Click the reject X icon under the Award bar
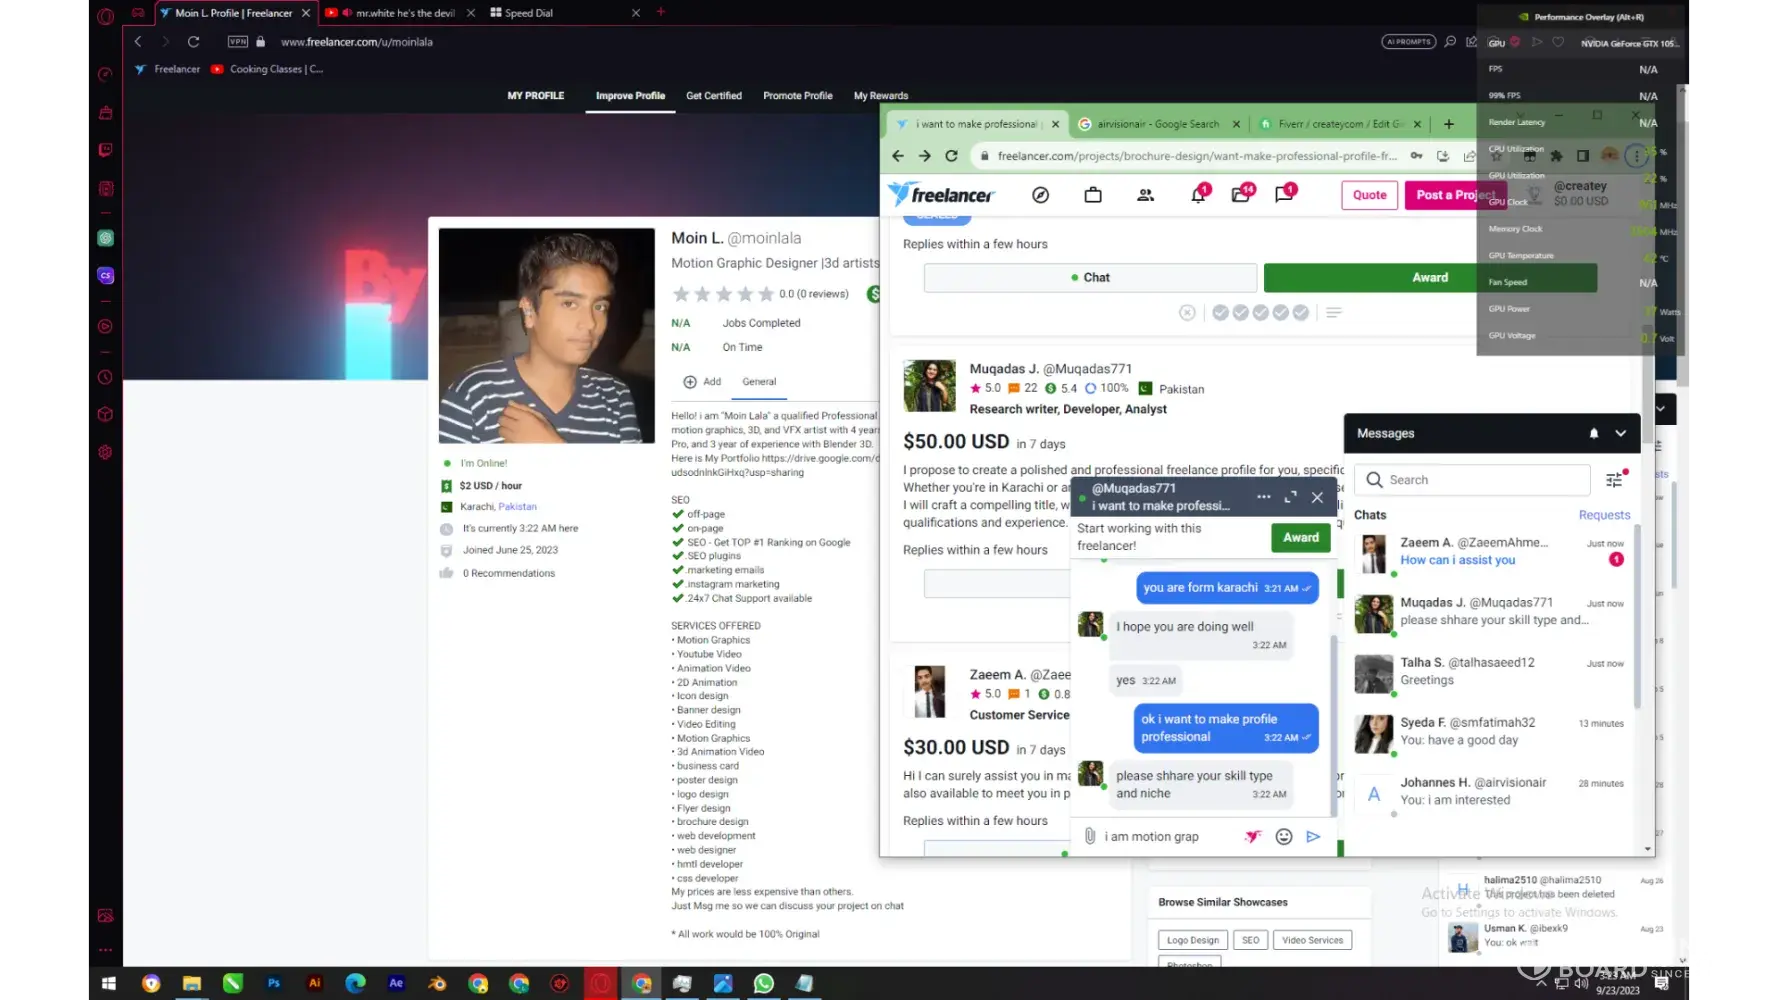Screen dimensions: 1778x1000 [1187, 313]
